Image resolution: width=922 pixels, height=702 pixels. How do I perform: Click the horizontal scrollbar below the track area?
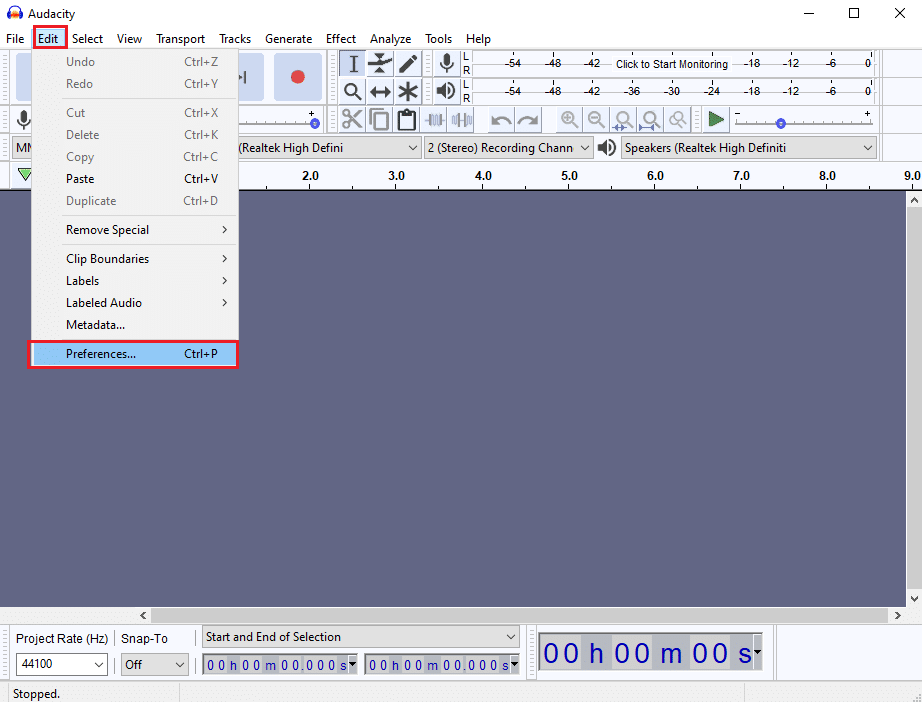click(x=520, y=616)
